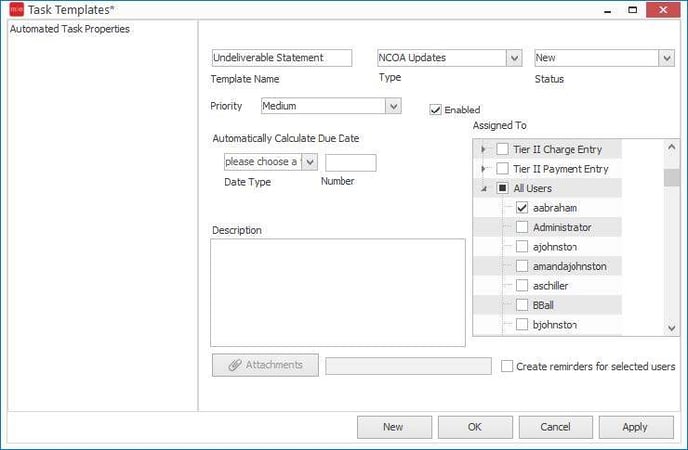Toggle the Enabled checkbox
Image resolution: width=688 pixels, height=450 pixels.
436,110
